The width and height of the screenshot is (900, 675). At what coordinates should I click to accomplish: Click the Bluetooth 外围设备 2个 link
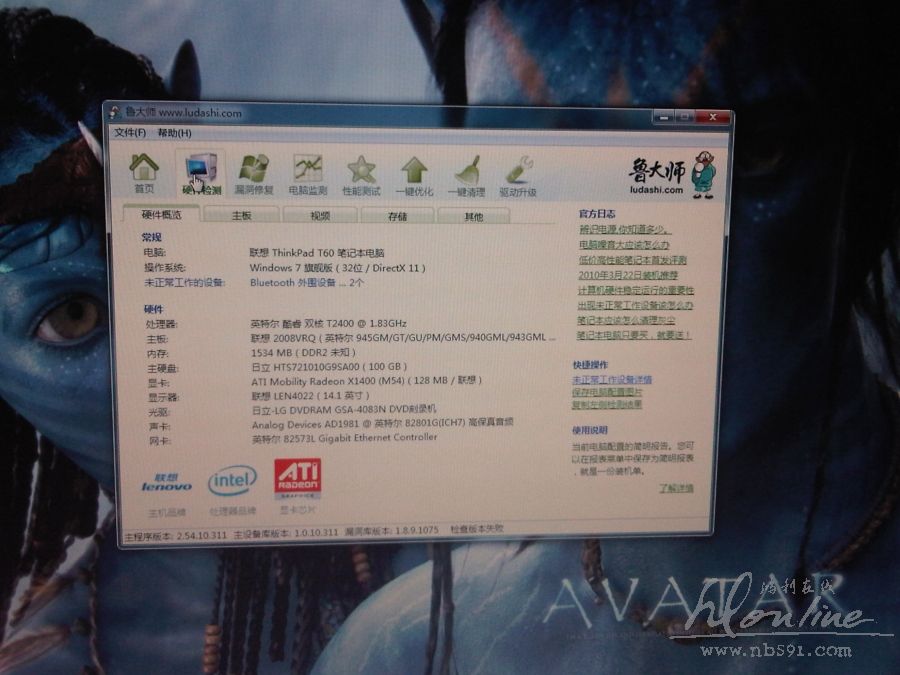click(x=307, y=282)
